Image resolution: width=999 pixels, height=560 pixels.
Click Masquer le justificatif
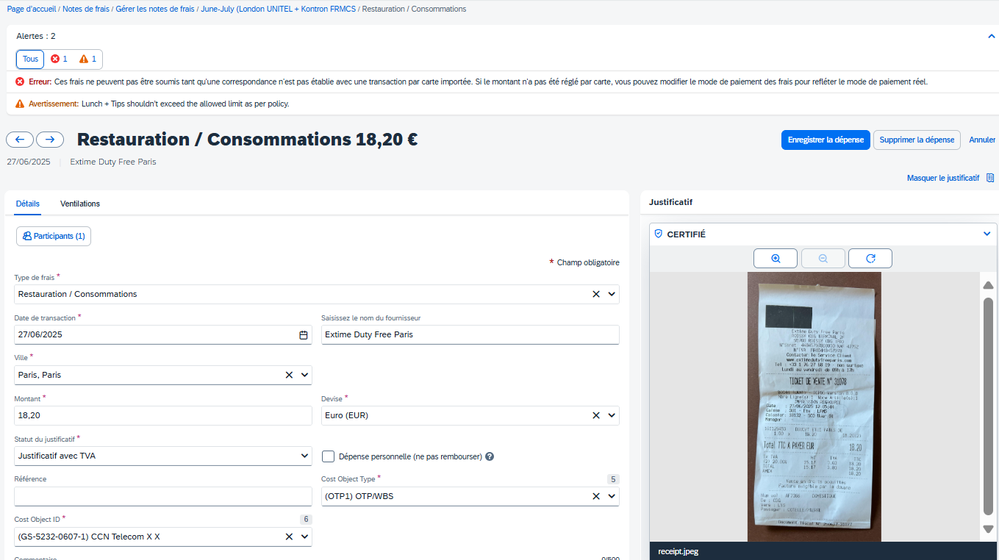click(x=943, y=178)
